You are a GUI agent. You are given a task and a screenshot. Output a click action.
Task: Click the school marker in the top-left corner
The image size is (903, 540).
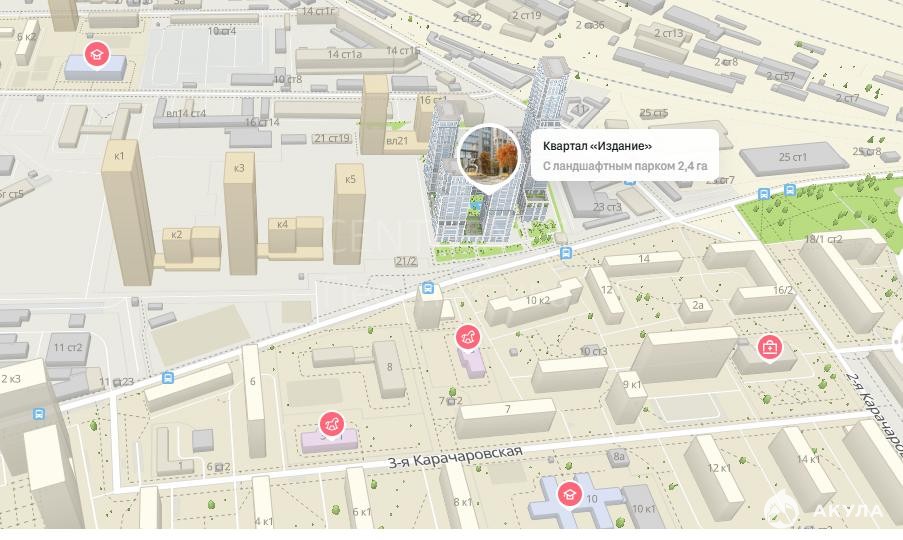[x=96, y=53]
